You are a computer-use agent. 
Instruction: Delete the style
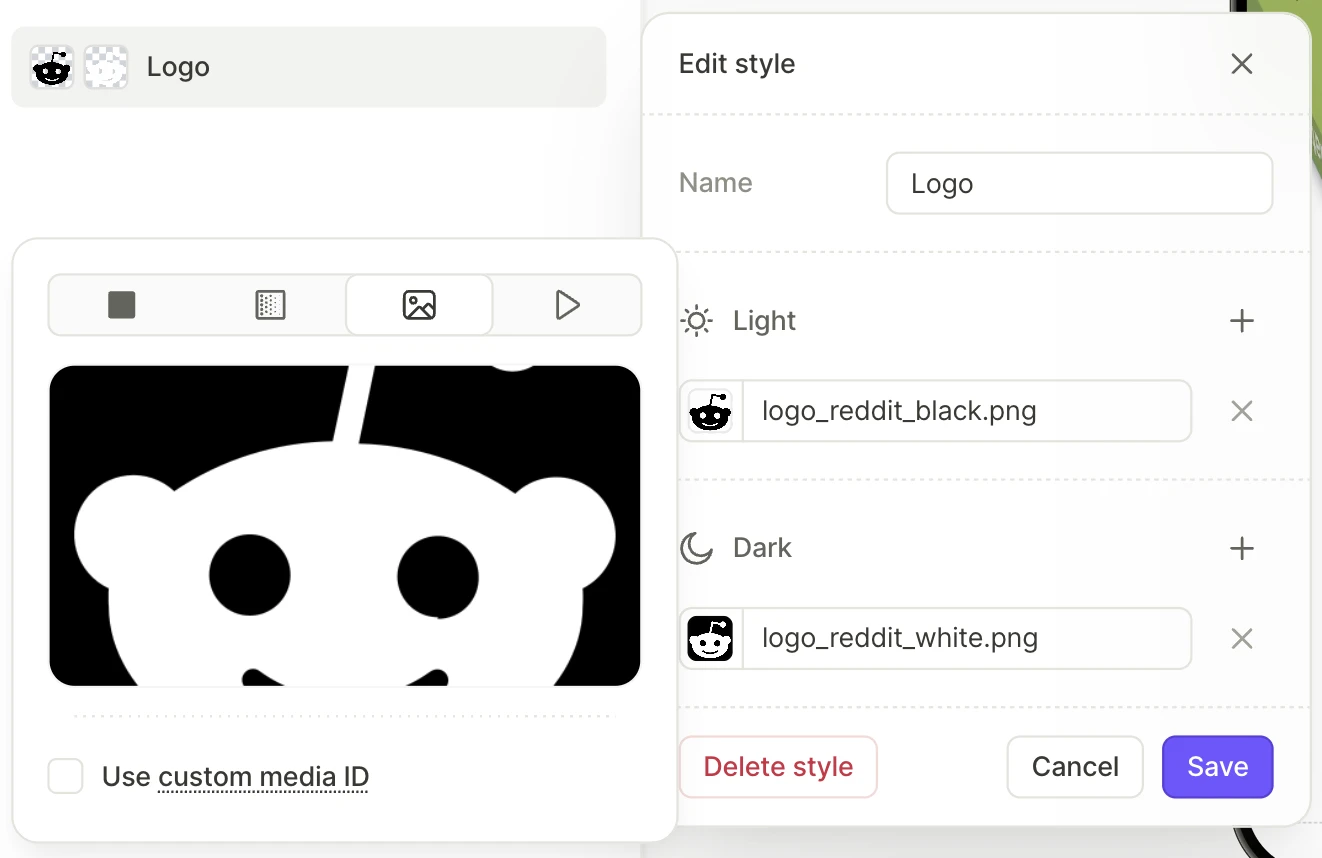(x=778, y=767)
